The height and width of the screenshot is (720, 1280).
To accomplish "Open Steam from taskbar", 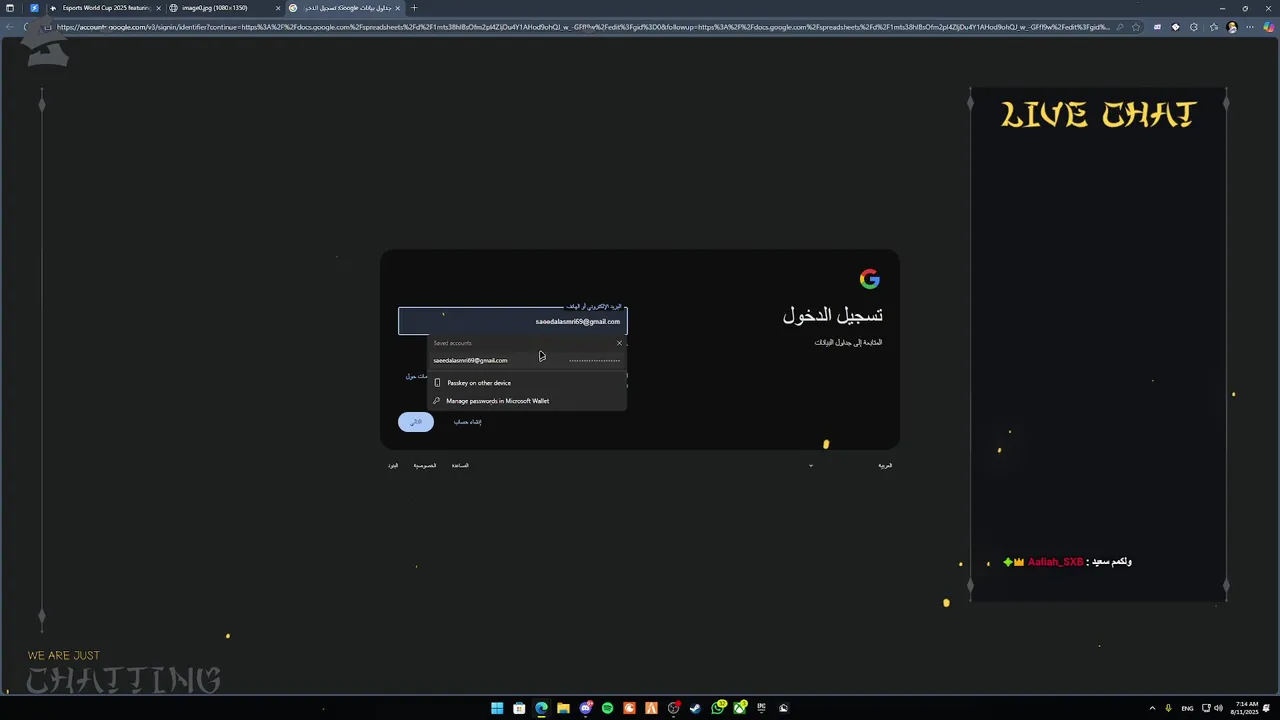I will 695,708.
